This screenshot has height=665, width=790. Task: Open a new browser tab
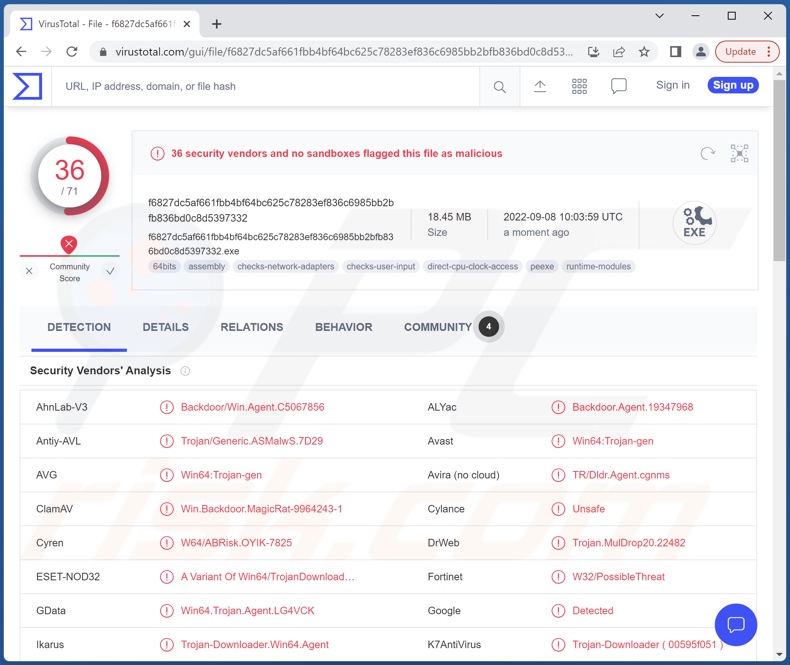tap(217, 24)
